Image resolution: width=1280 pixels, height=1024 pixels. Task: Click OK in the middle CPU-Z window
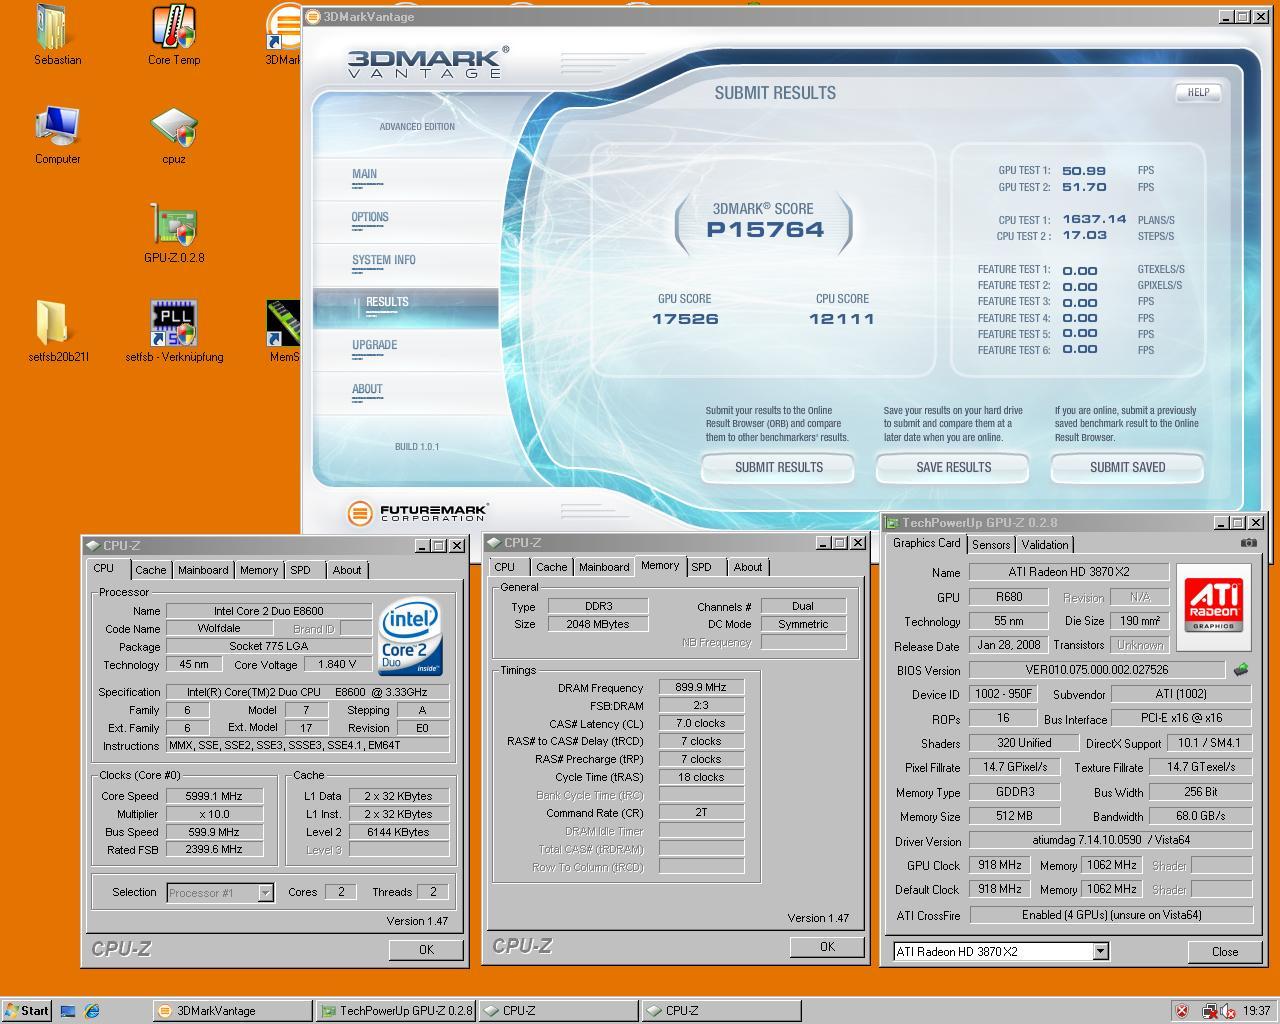pos(827,946)
